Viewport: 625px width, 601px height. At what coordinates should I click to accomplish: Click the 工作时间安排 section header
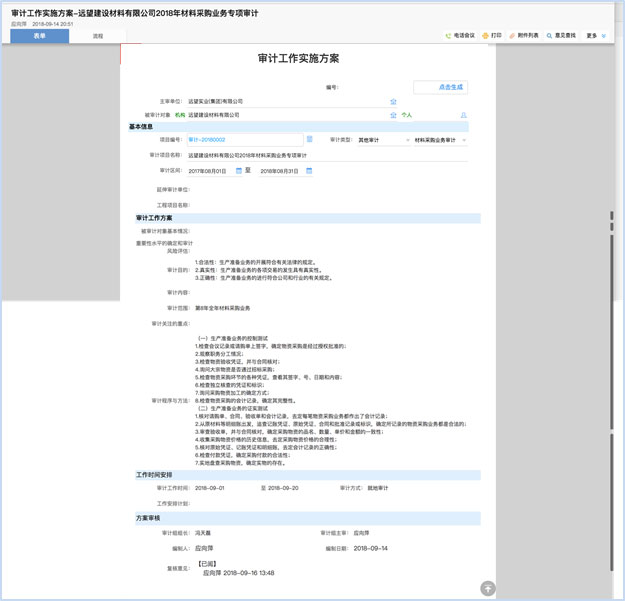click(308, 475)
